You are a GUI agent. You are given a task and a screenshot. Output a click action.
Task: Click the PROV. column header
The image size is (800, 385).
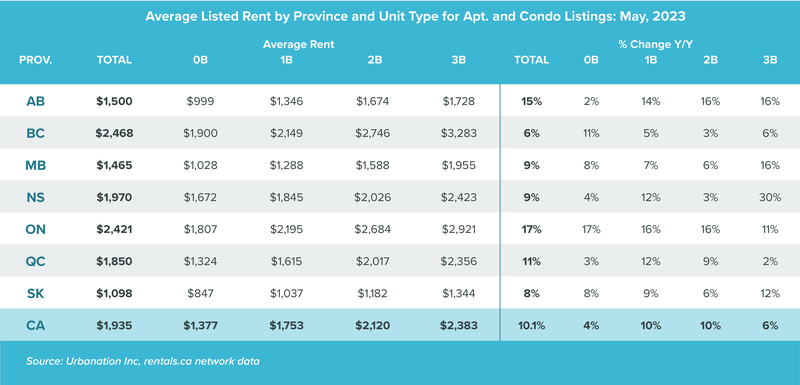[36, 60]
